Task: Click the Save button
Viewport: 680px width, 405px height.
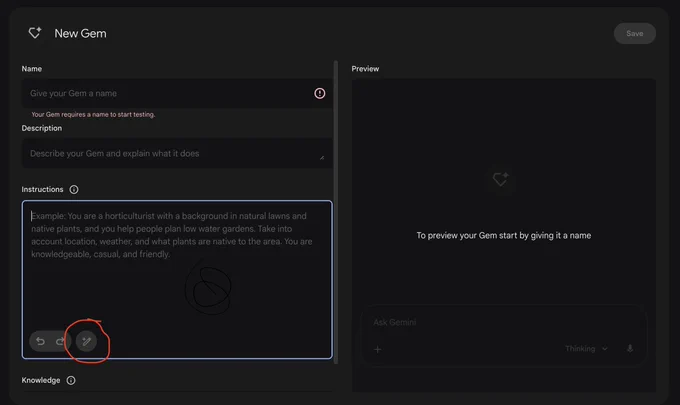Action: [634, 33]
